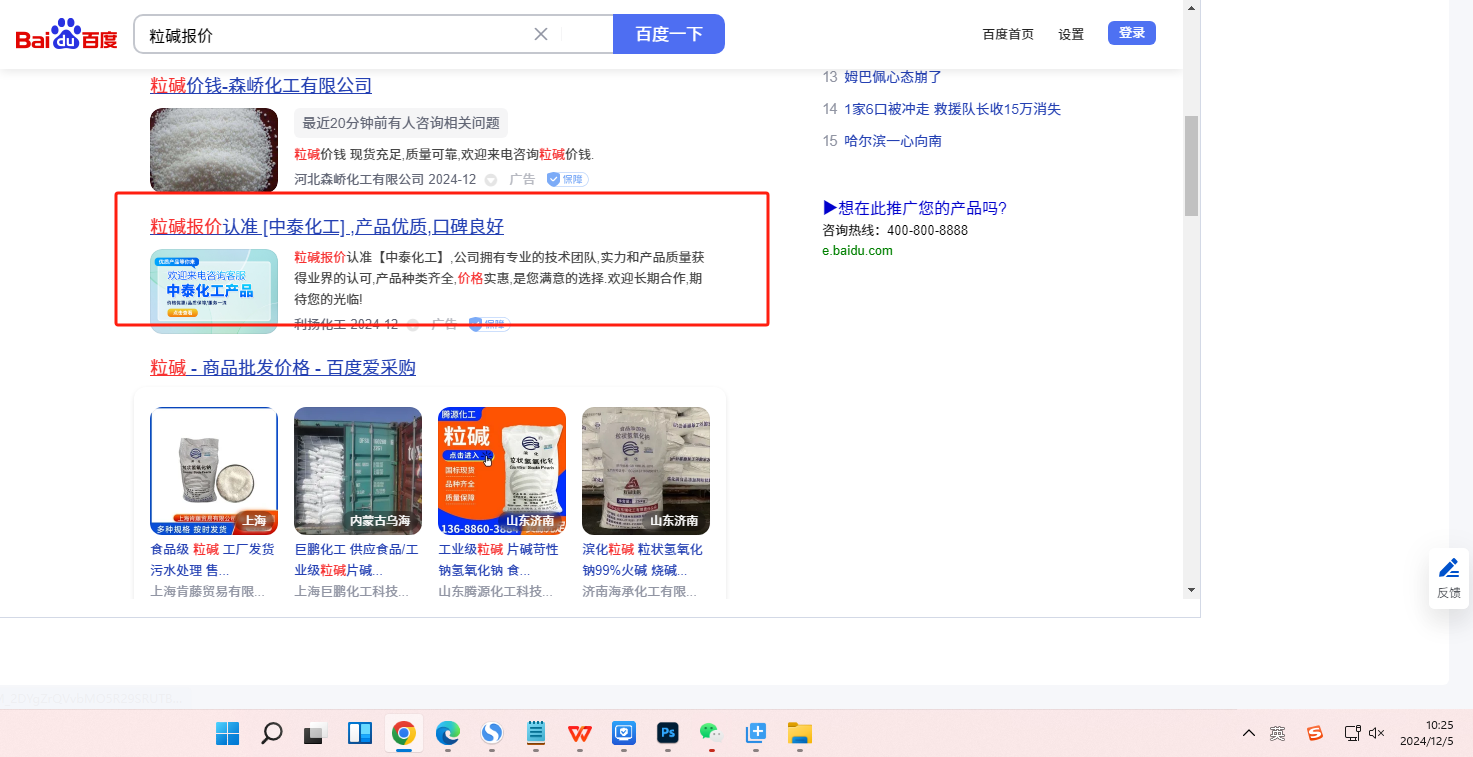This screenshot has width=1473, height=757.
Task: Open Photoshop from the taskbar
Action: point(668,733)
